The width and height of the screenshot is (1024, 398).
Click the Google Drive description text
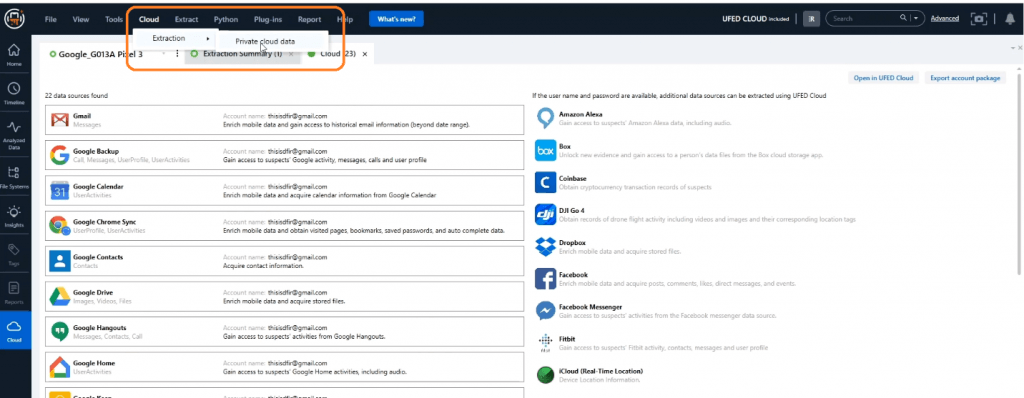coord(284,301)
